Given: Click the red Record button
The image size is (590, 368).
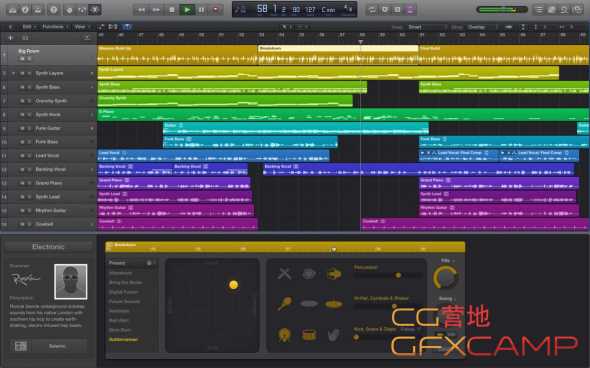Looking at the screenshot, I should pos(216,10).
